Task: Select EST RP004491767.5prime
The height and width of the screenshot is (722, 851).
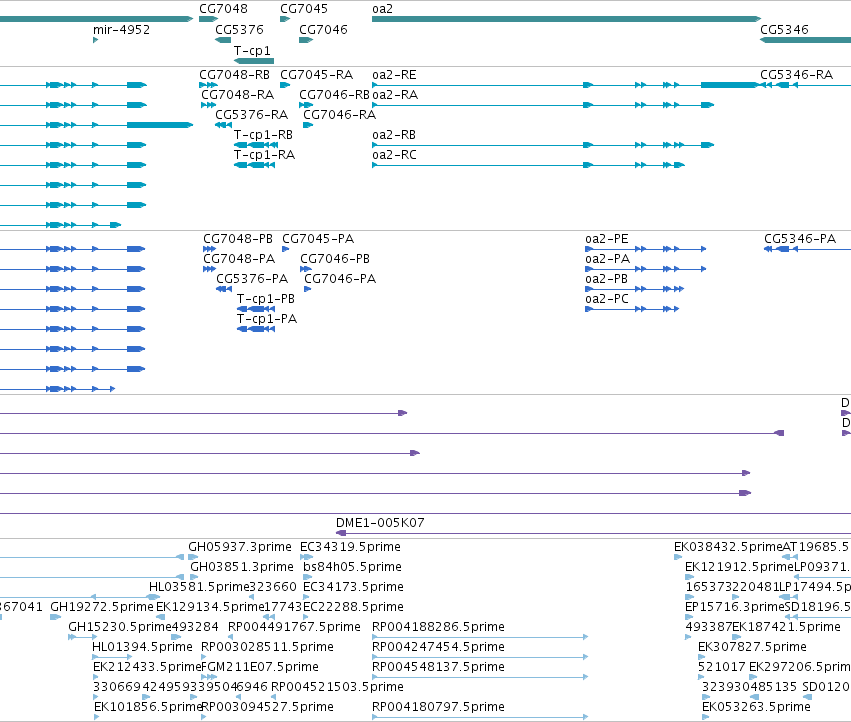Action: click(x=294, y=626)
